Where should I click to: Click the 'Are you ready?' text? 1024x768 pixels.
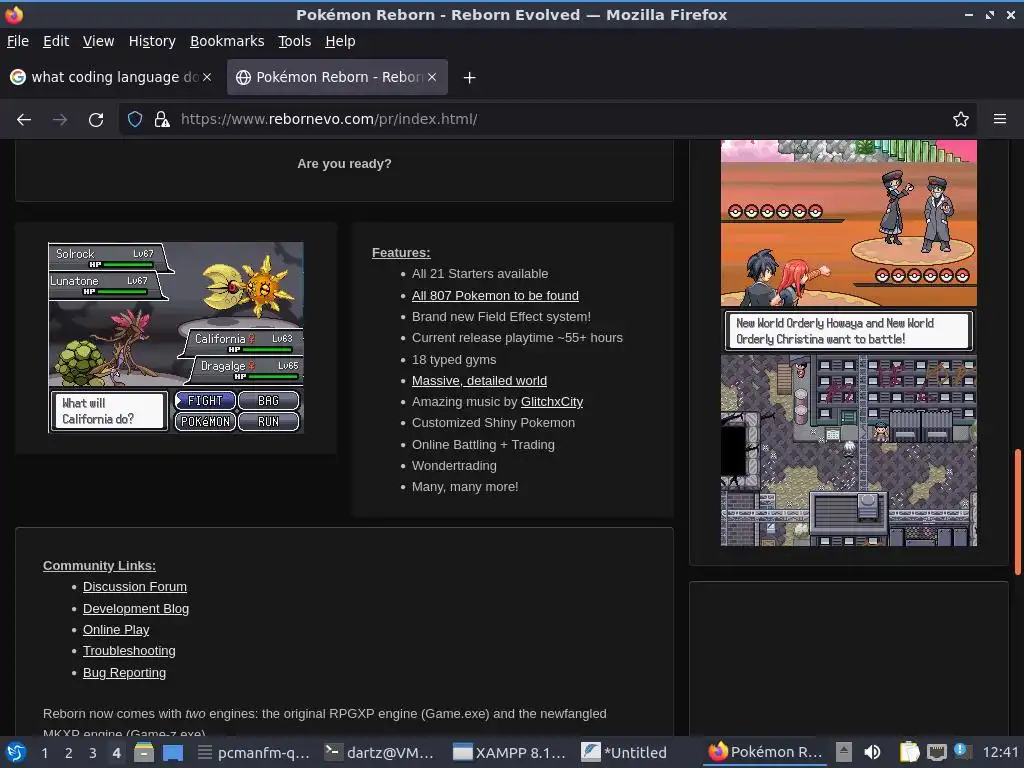[344, 164]
